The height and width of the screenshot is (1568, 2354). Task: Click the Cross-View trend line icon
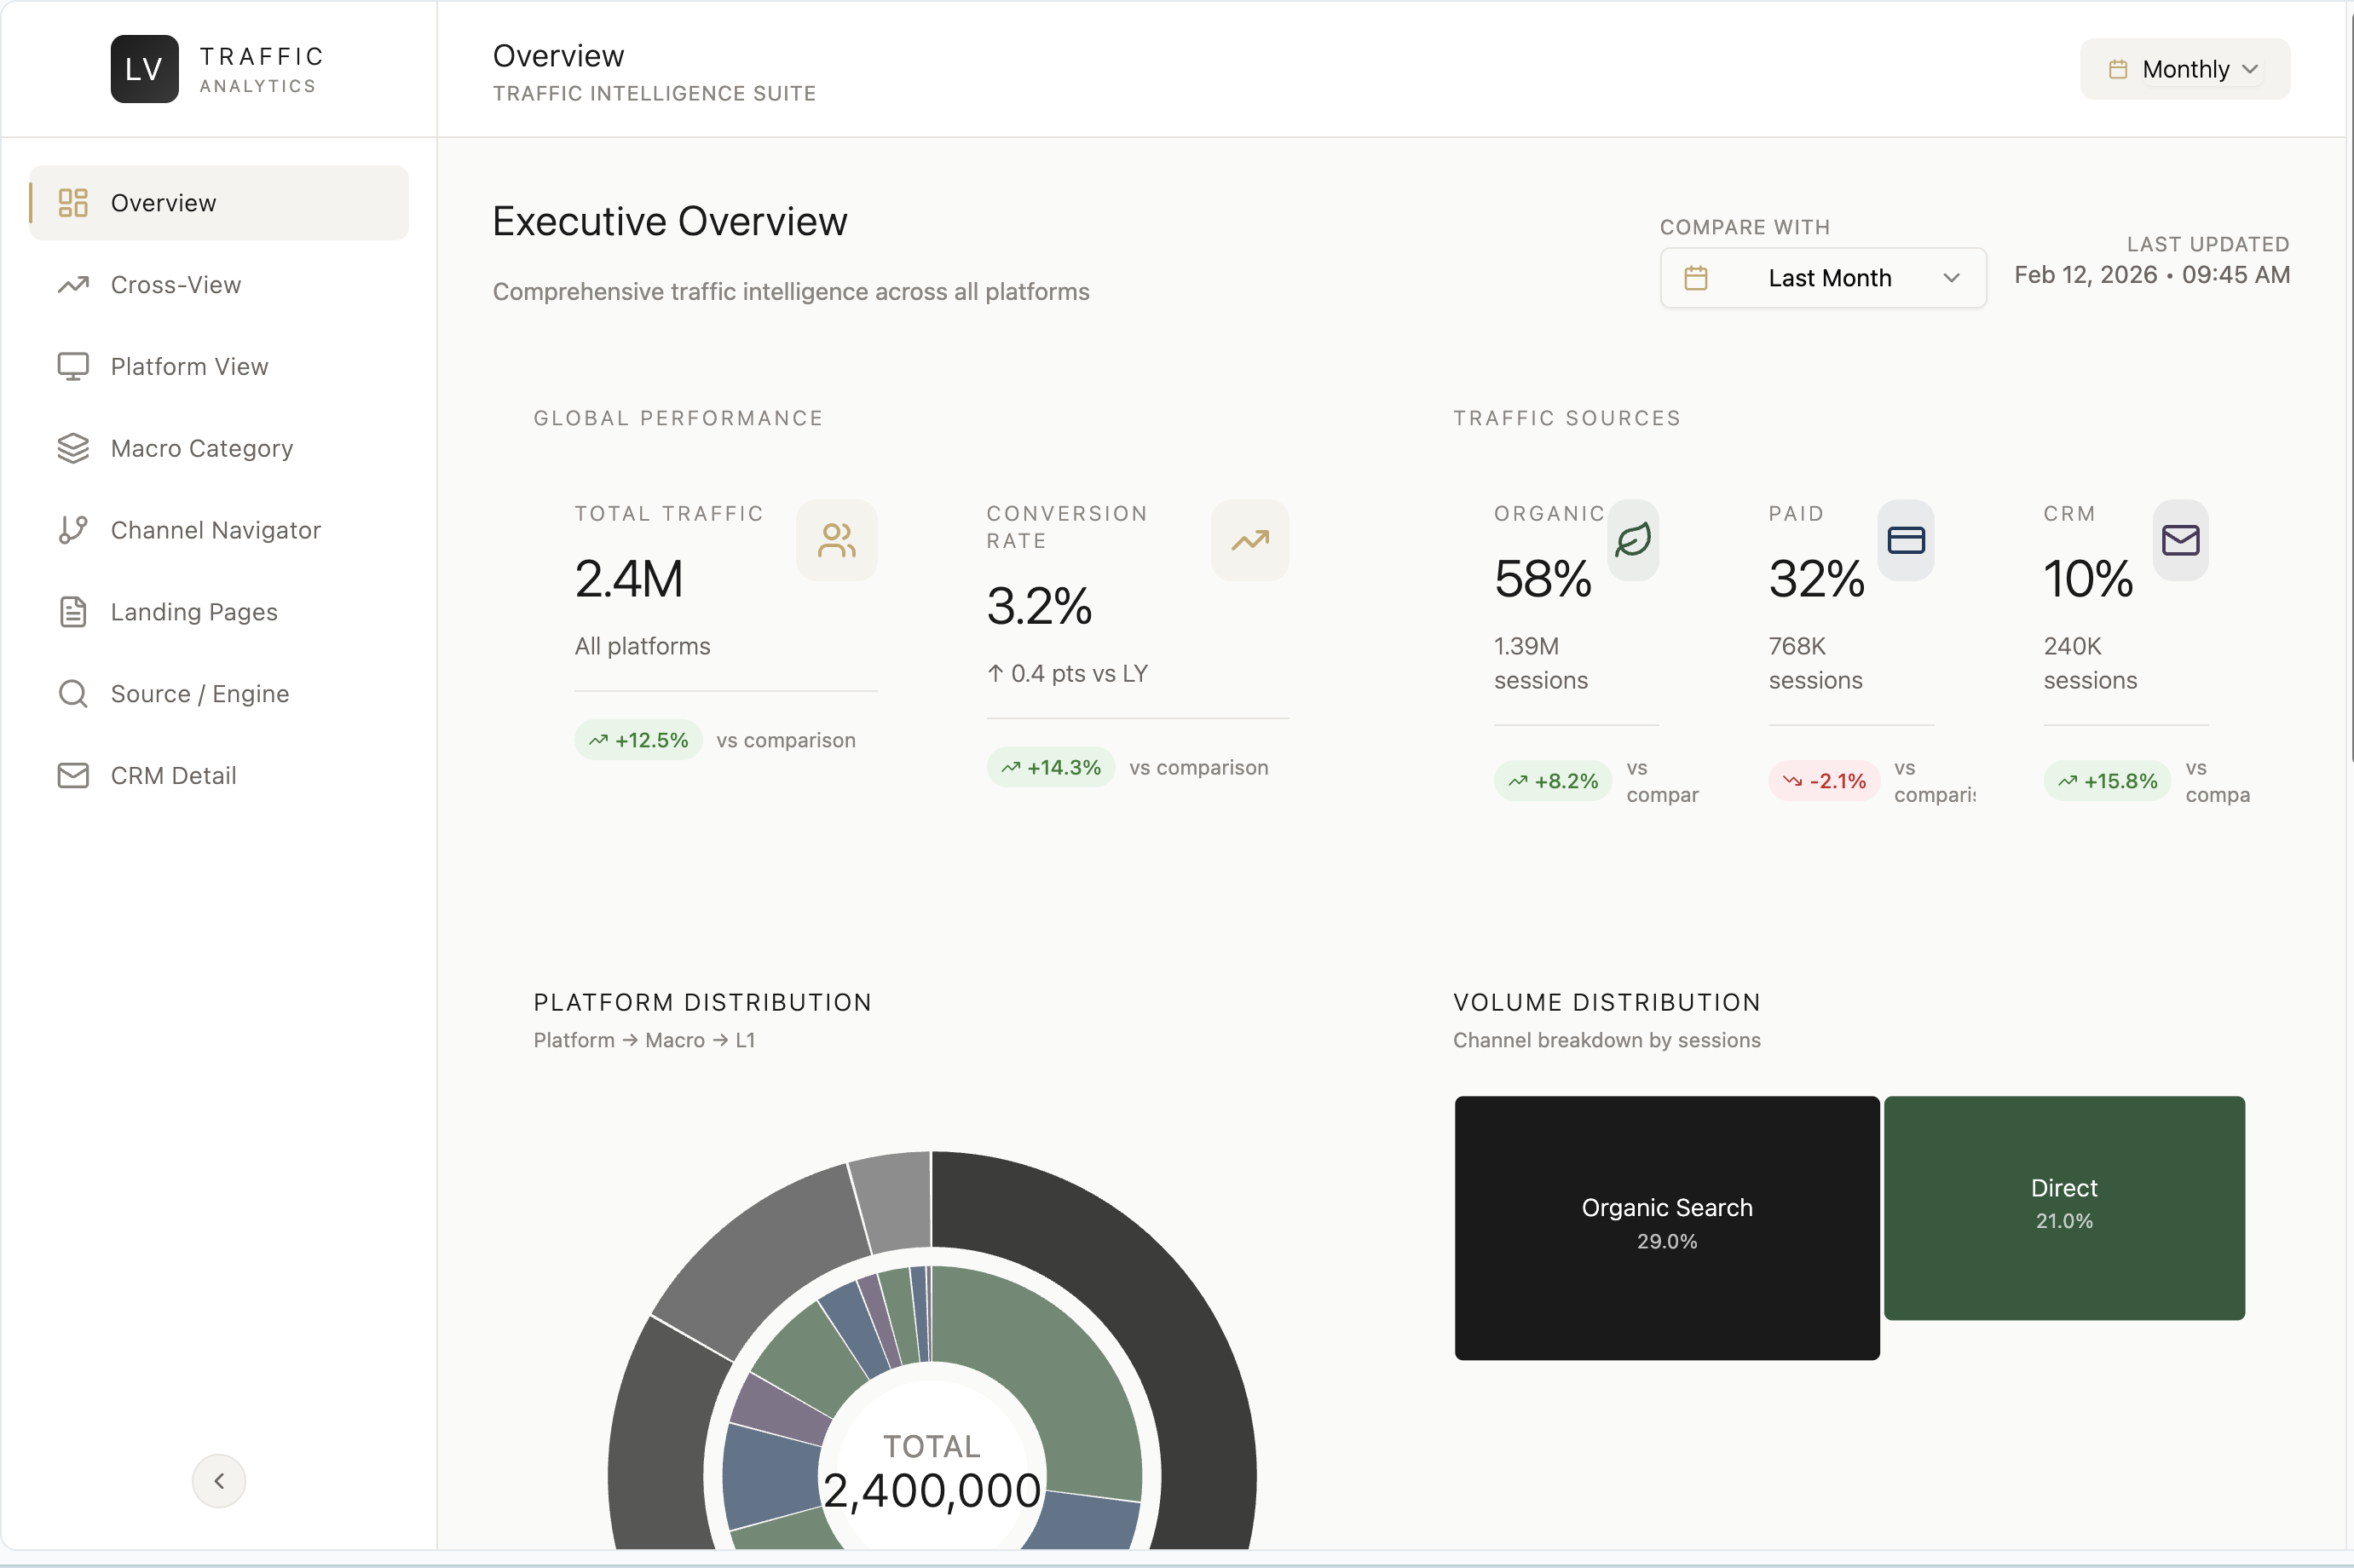(x=73, y=285)
